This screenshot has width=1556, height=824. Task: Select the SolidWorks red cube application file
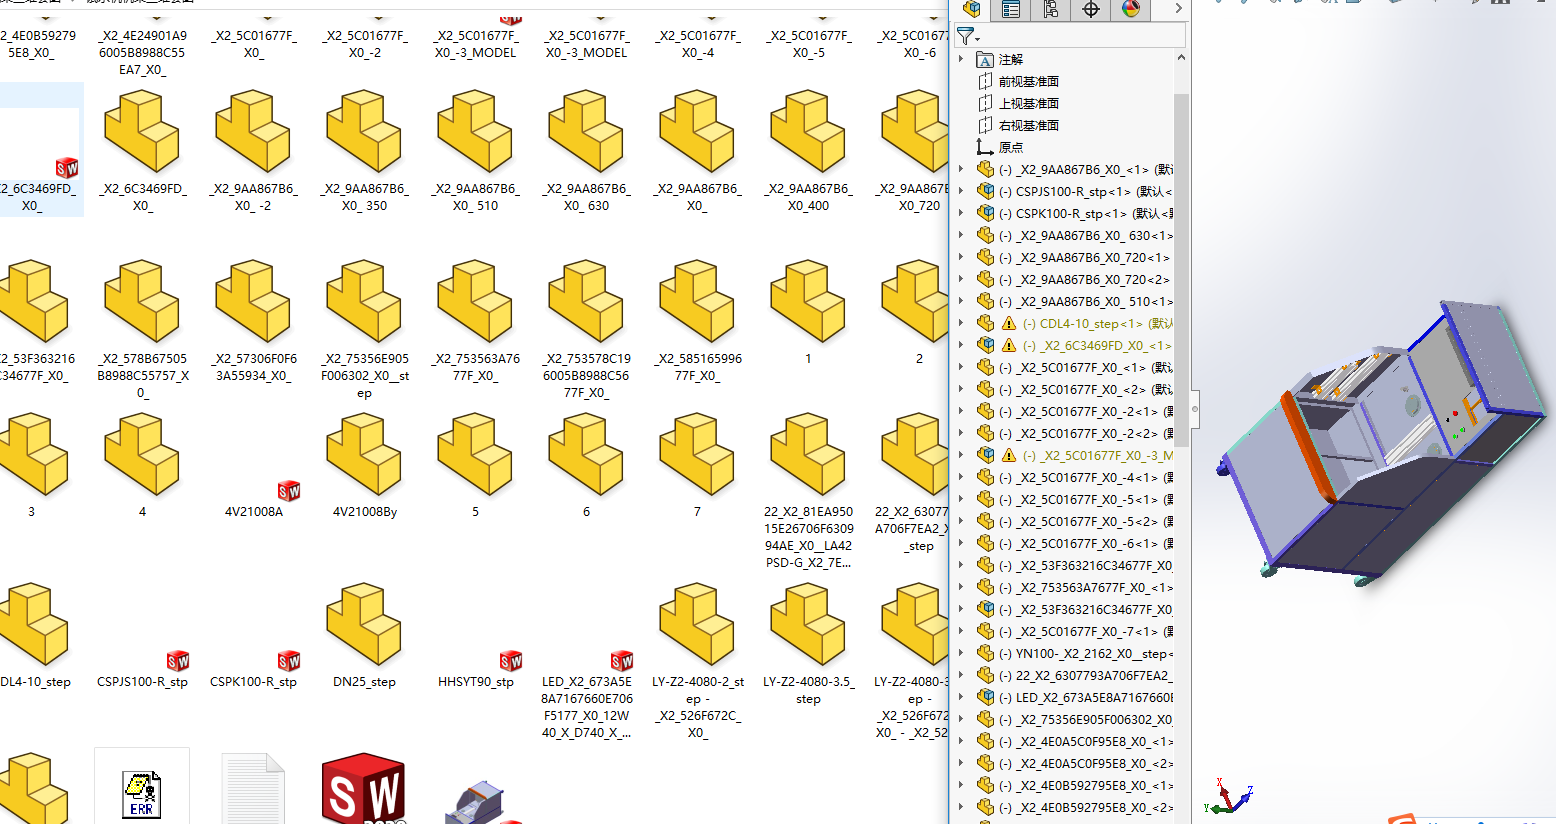[364, 789]
